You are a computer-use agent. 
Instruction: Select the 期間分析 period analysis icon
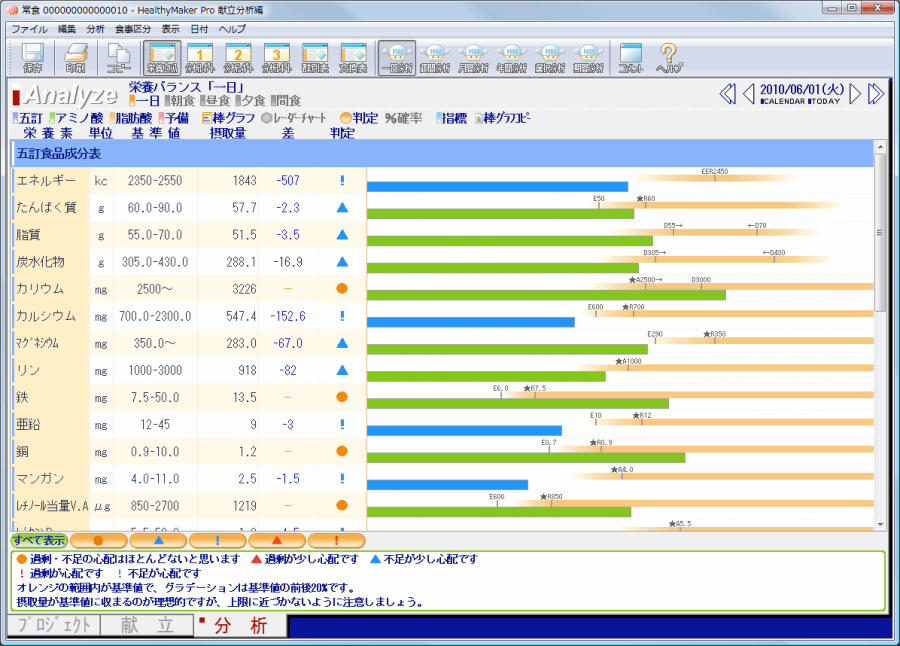(x=588, y=58)
